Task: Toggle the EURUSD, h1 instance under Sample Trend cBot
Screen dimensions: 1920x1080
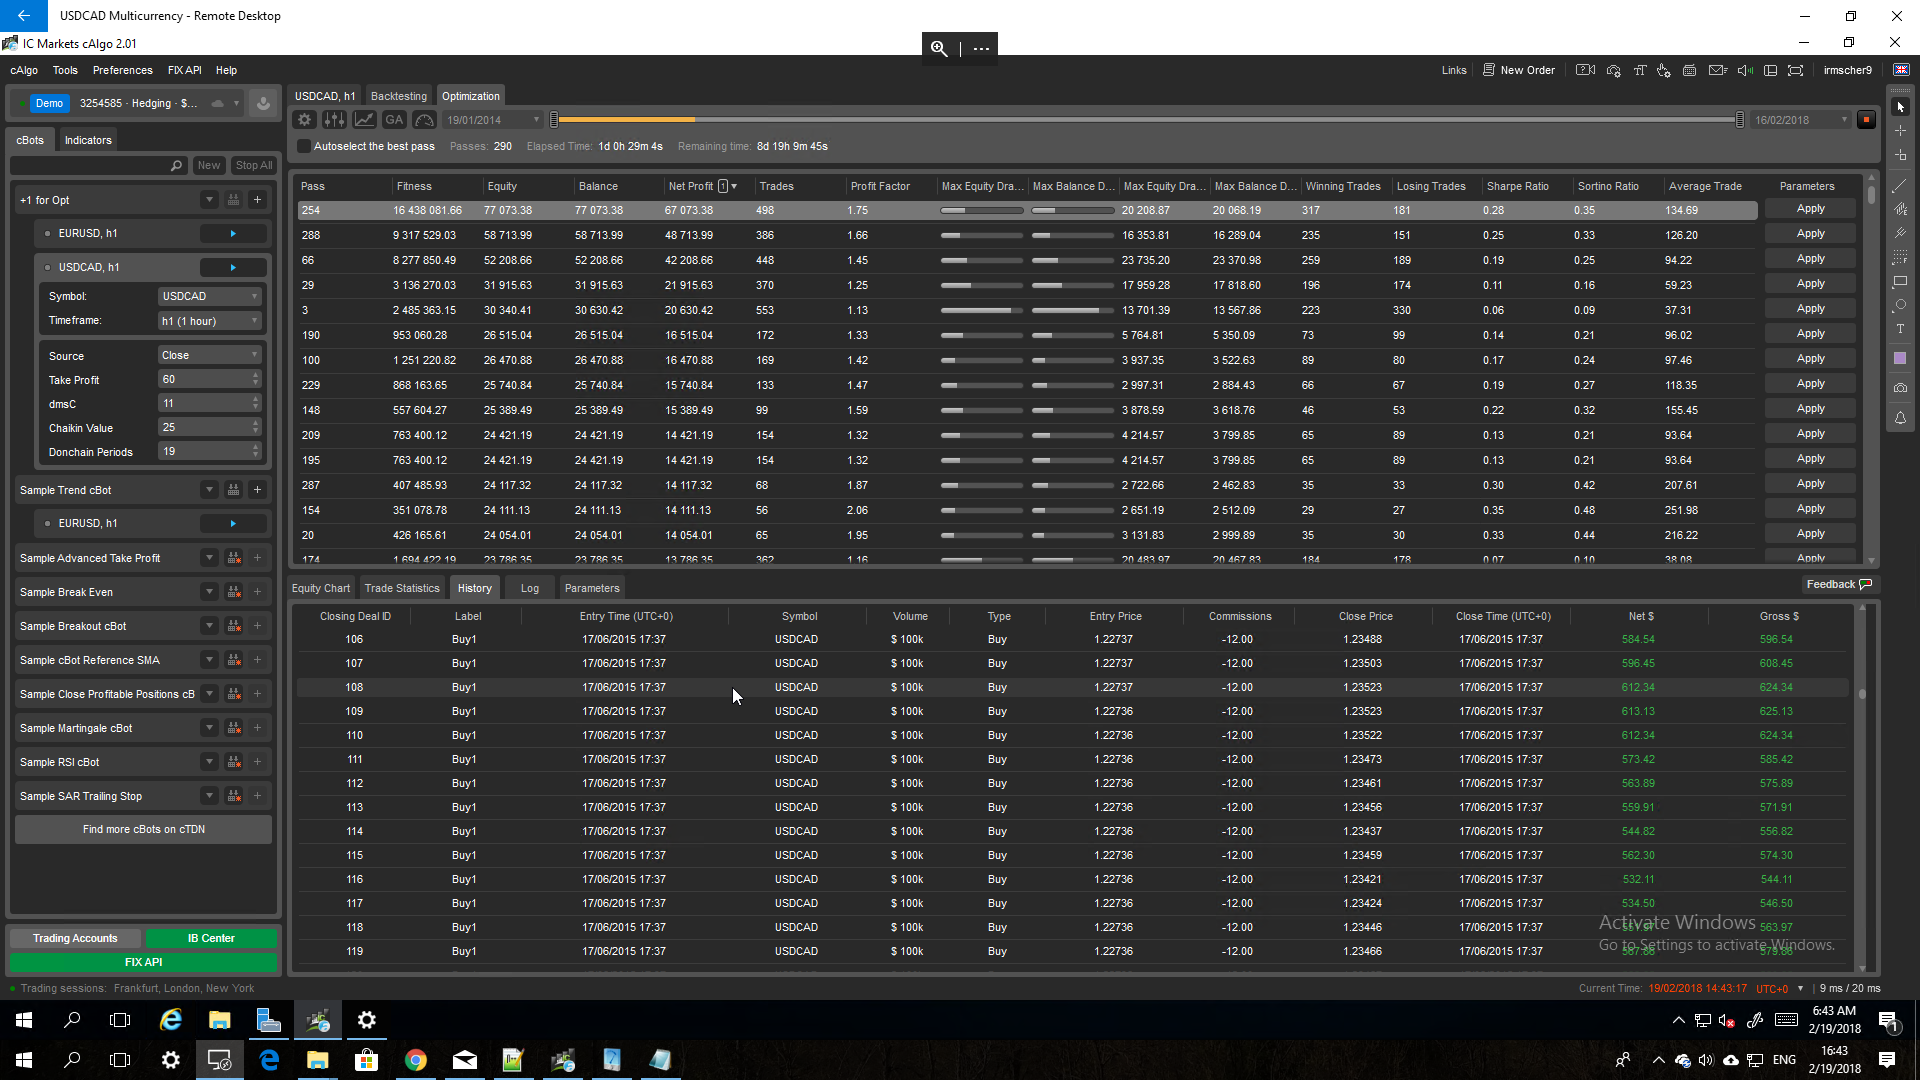Action: click(47, 523)
